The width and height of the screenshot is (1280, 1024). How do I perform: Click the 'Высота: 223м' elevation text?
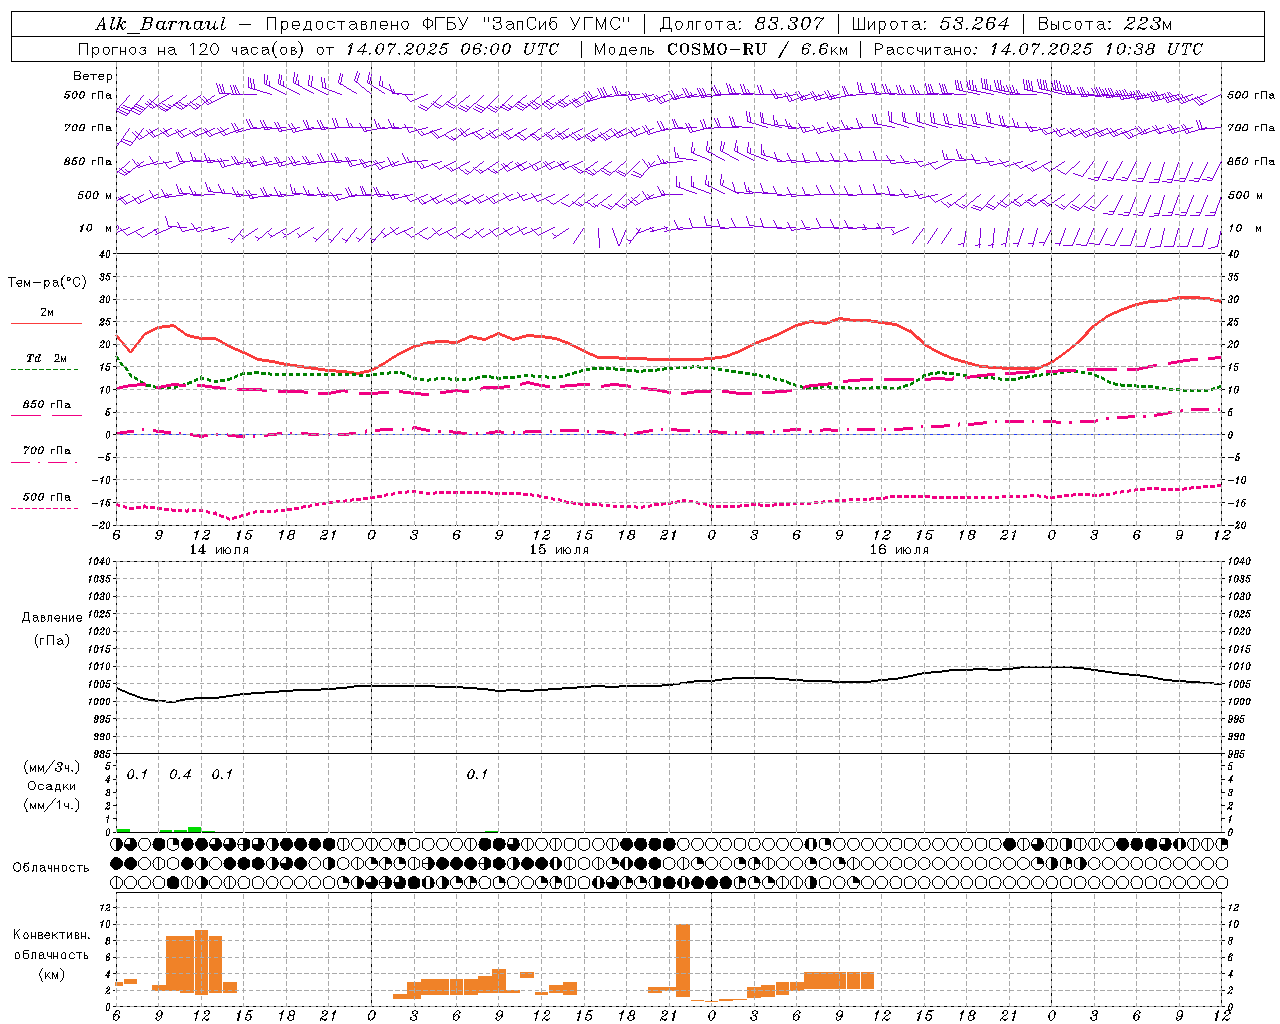click(x=1104, y=25)
